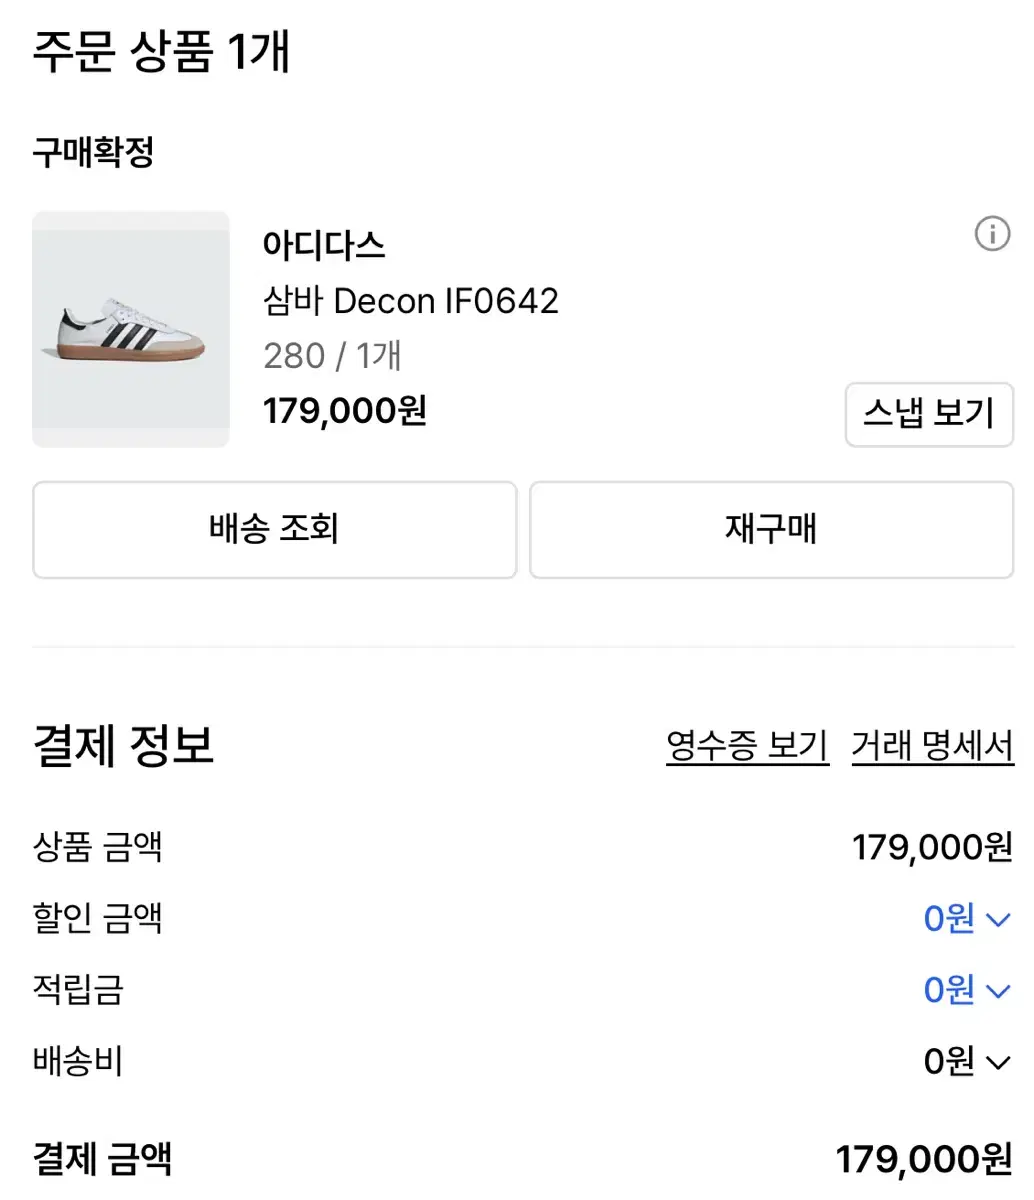Reorder using the 재구매 button
Viewport: 1034px width, 1200px height.
coord(771,529)
